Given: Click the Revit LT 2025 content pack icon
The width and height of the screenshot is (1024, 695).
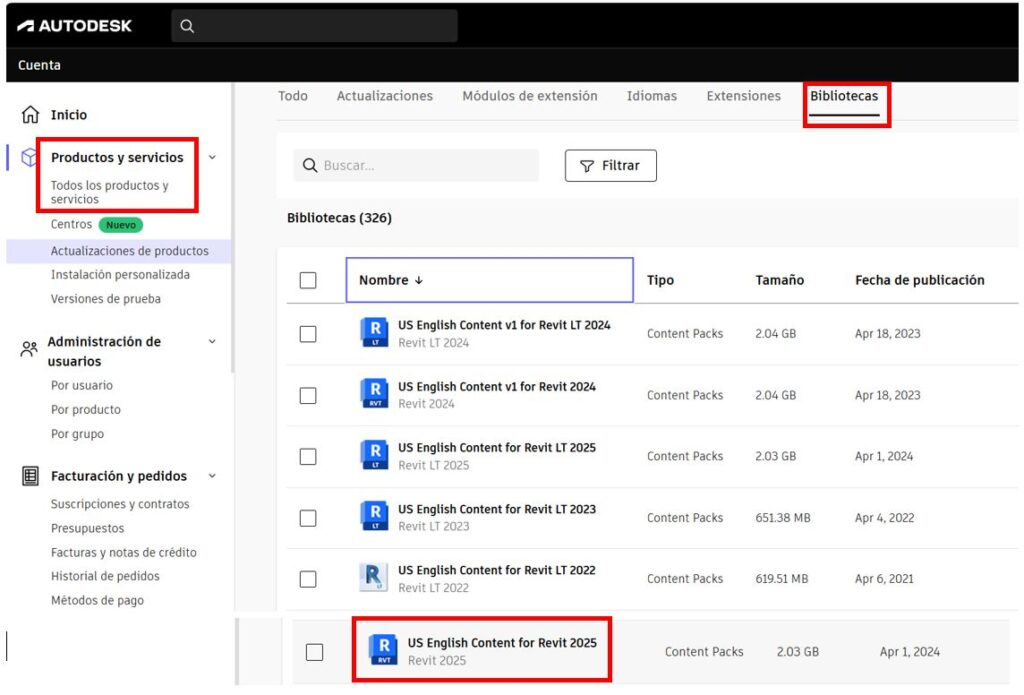Looking at the screenshot, I should pos(375,455).
